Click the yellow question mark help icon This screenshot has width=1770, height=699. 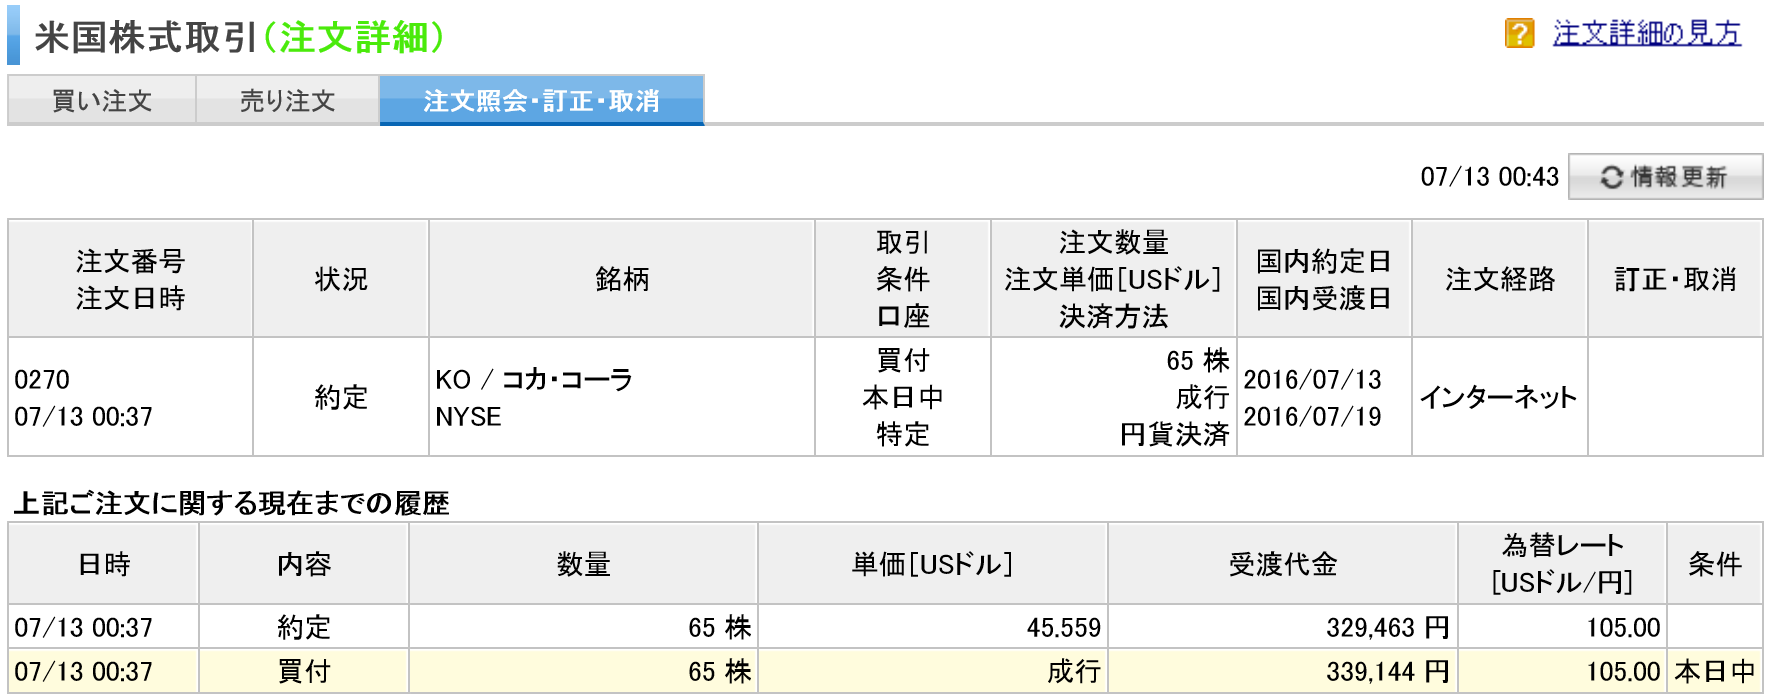pyautogui.click(x=1519, y=34)
